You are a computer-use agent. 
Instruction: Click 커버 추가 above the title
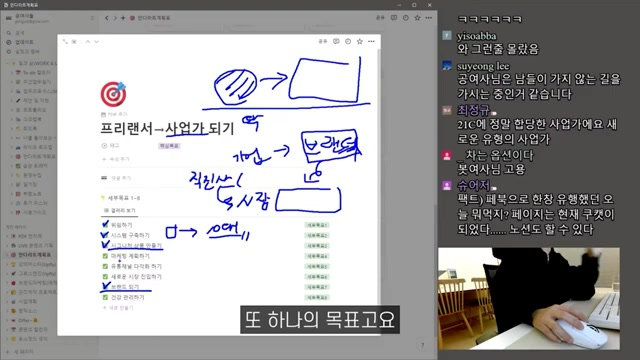114,114
